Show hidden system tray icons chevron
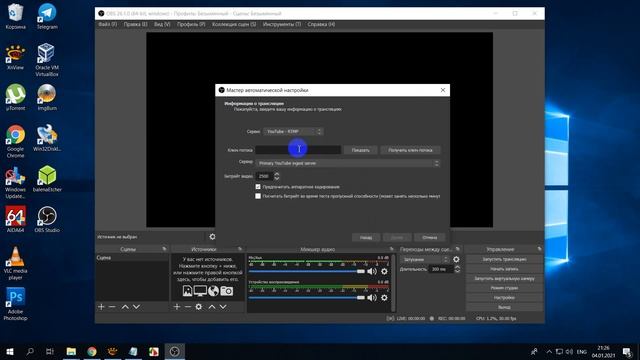The height and width of the screenshot is (360, 640). [549, 351]
